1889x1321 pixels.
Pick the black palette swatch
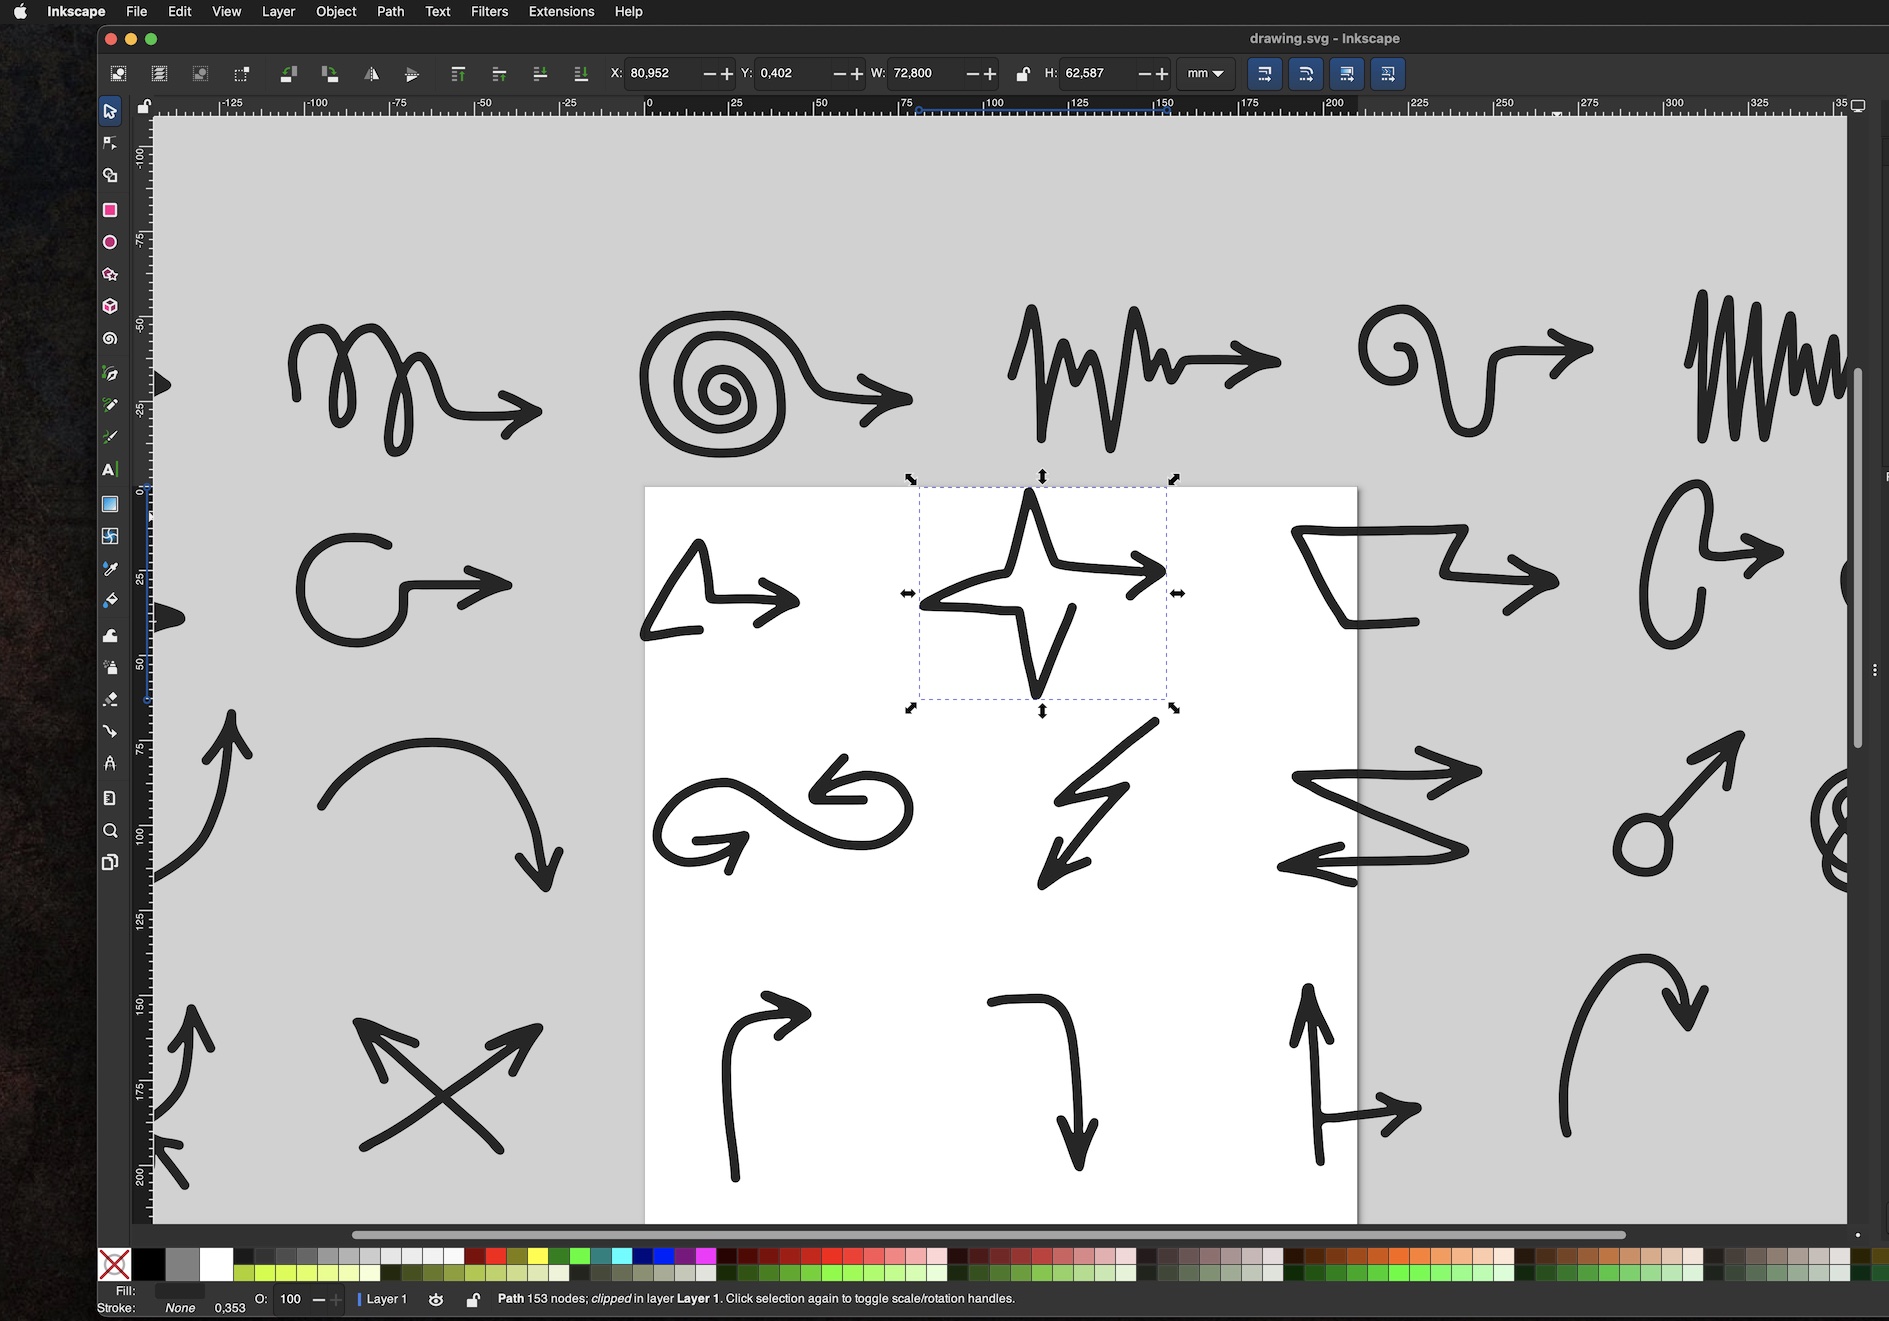point(148,1264)
